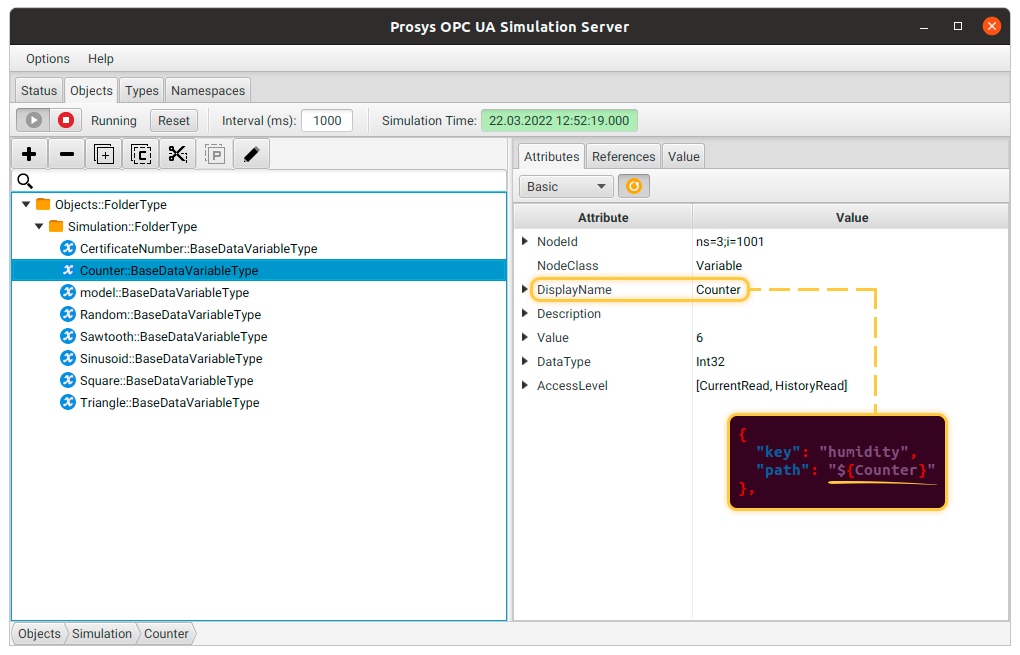Screen dimensions: 1020x655
Task: Open the Options menu
Action: (47, 59)
